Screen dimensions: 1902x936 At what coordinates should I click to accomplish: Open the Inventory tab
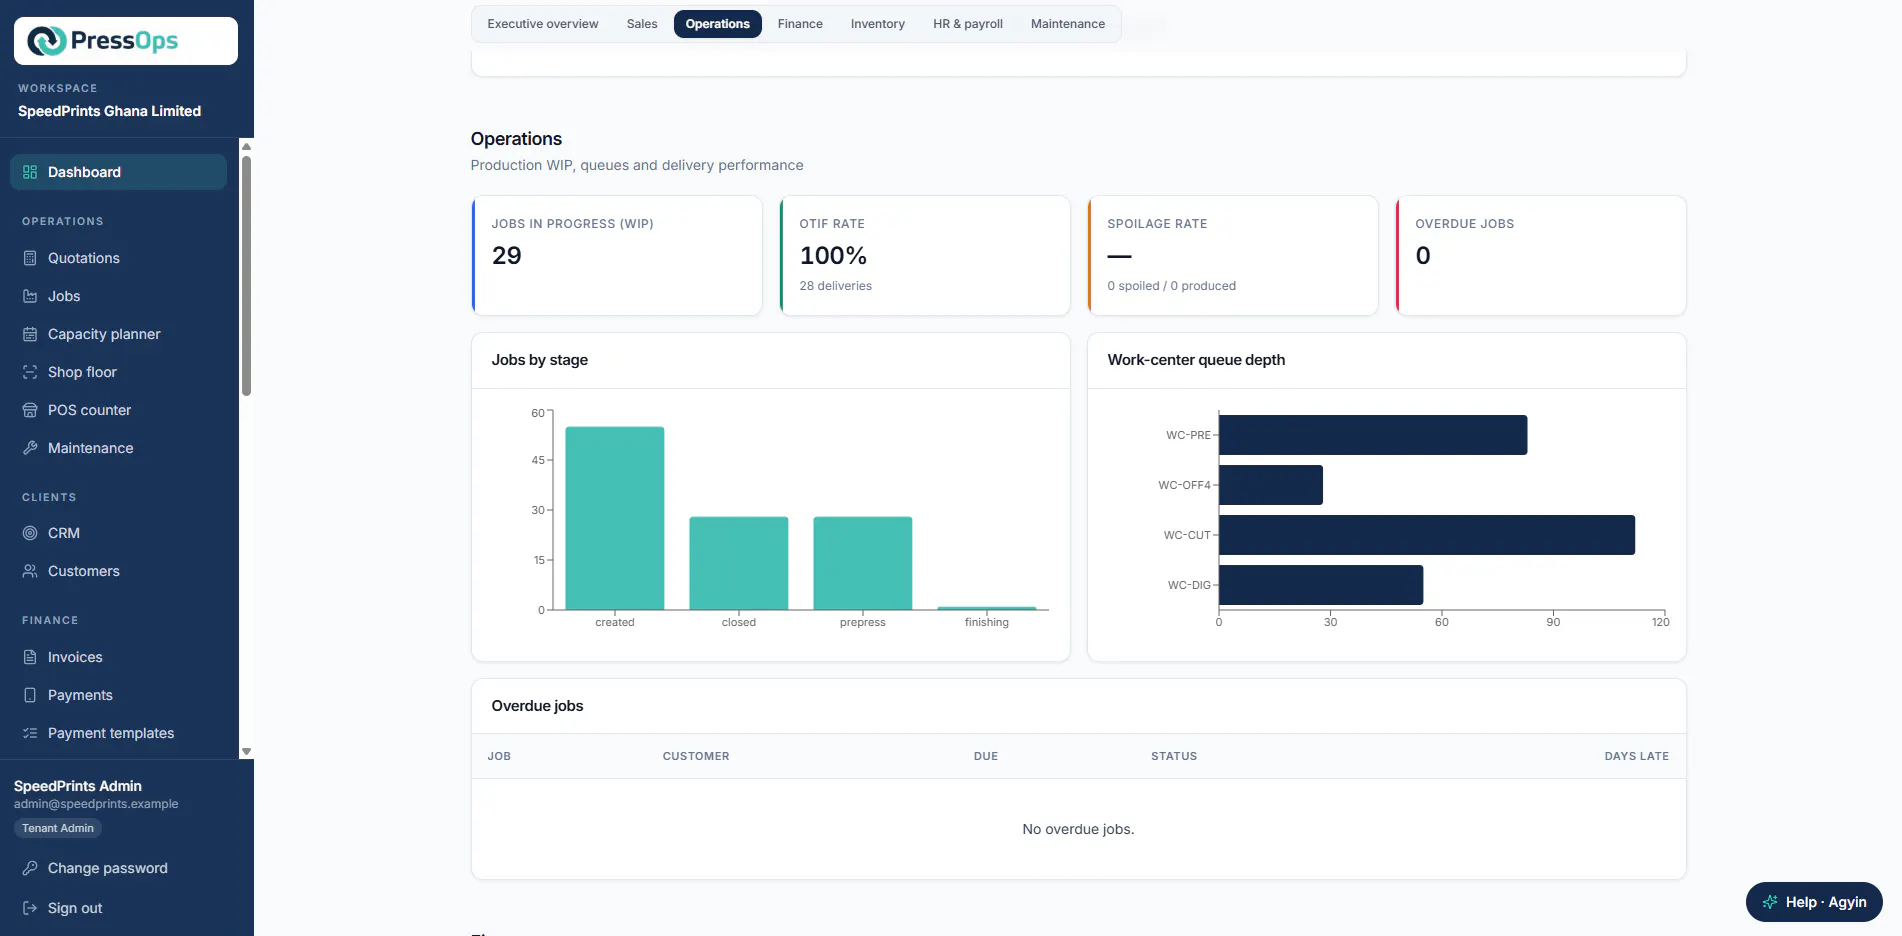click(x=878, y=24)
